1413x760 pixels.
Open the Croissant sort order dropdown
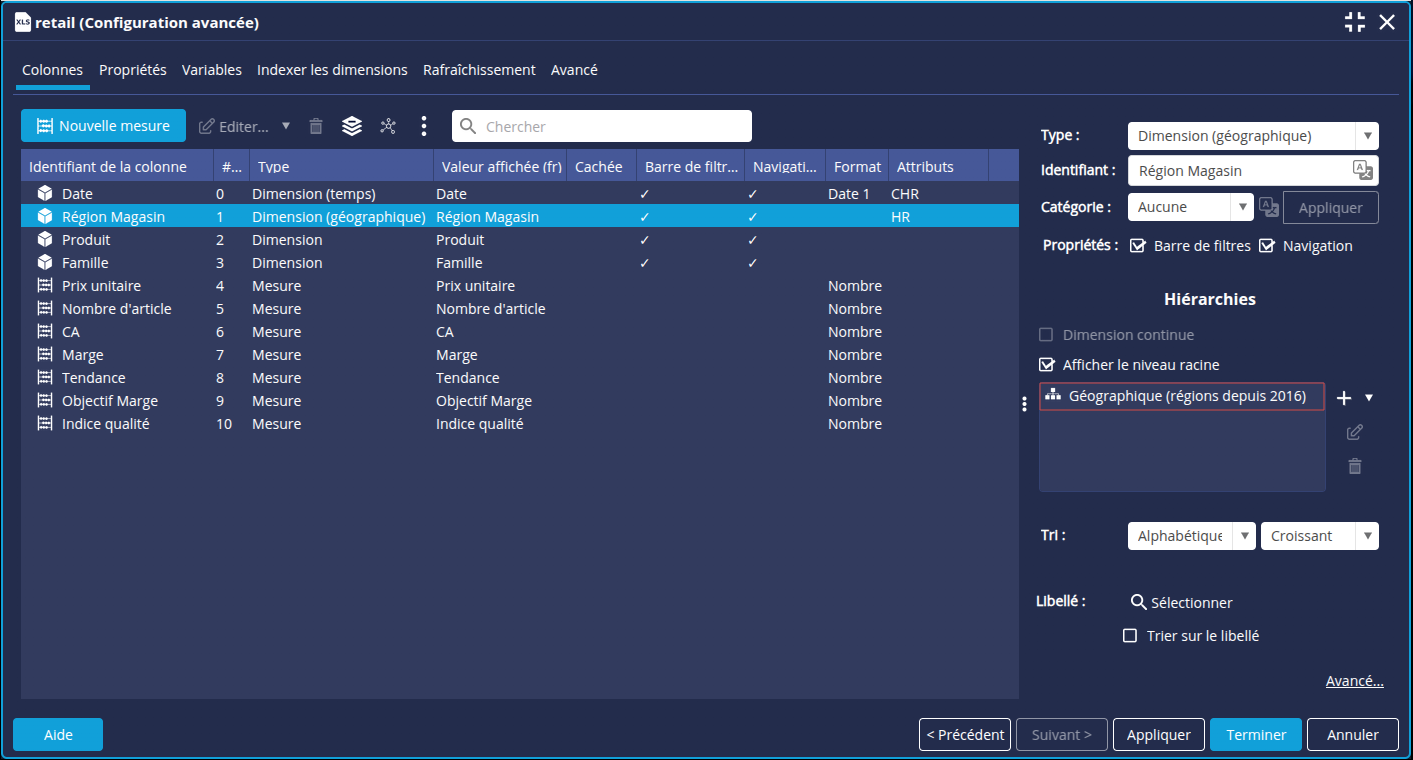pyautogui.click(x=1366, y=536)
